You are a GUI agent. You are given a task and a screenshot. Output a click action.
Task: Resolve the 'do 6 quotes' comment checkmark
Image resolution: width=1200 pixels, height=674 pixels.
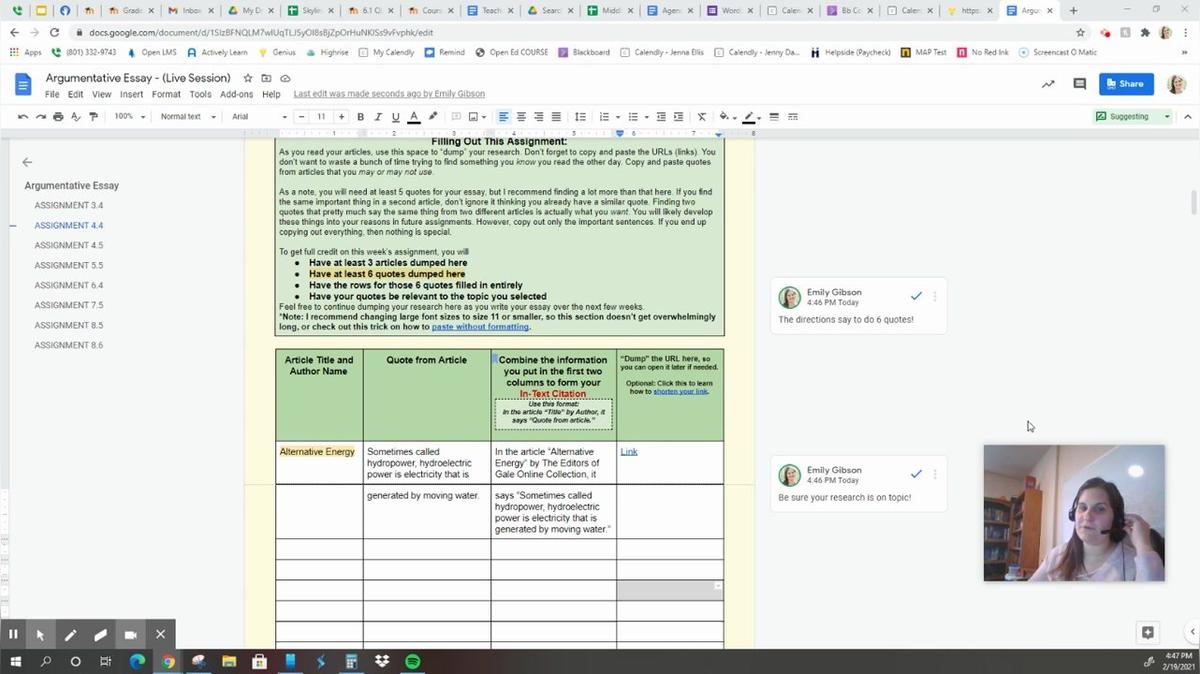click(916, 296)
